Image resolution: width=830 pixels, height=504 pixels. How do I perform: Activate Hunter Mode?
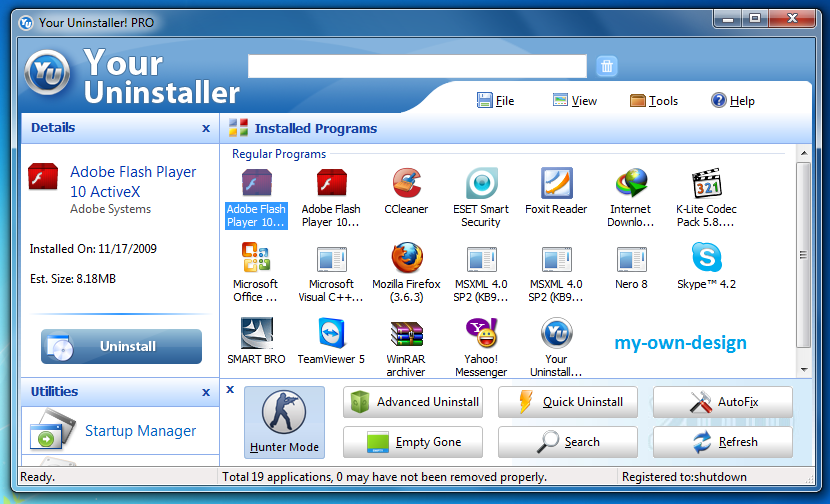284,422
